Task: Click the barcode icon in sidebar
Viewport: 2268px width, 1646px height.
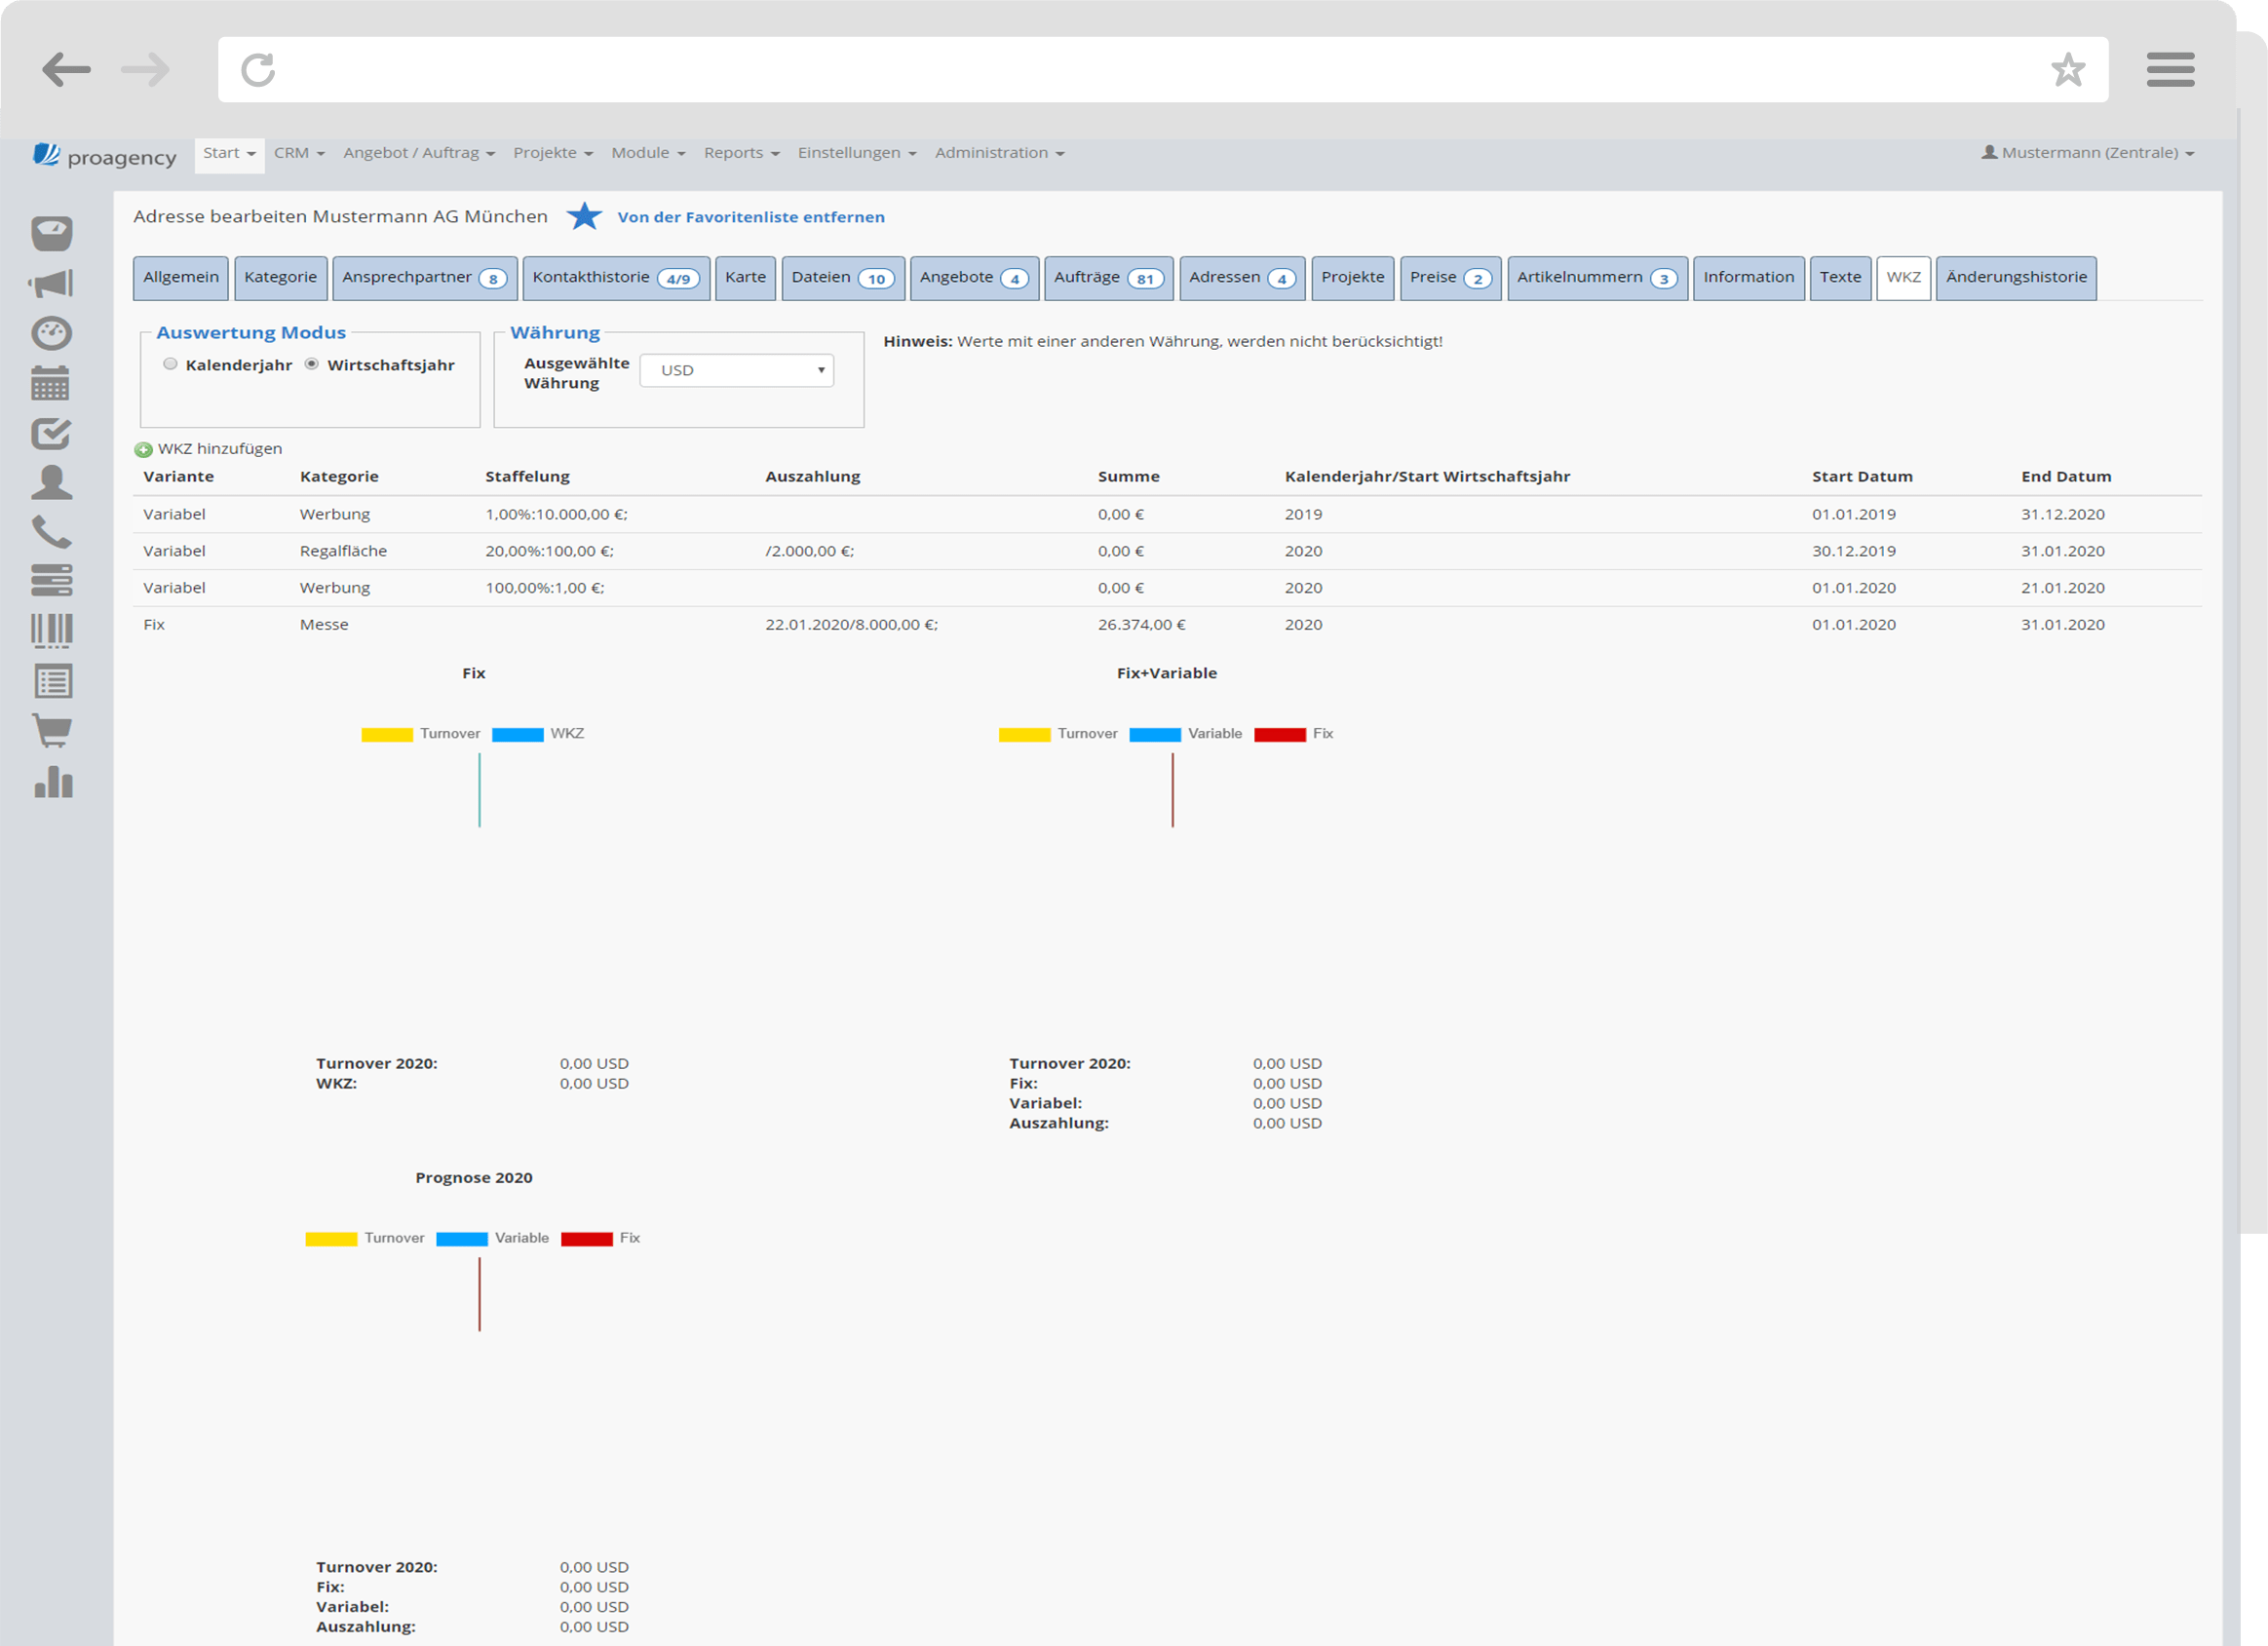Action: [51, 631]
